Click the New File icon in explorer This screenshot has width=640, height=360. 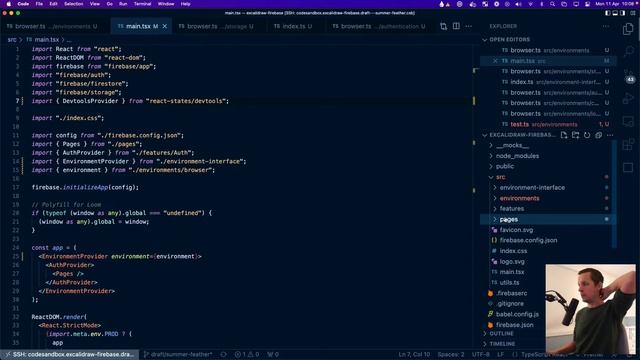click(564, 135)
